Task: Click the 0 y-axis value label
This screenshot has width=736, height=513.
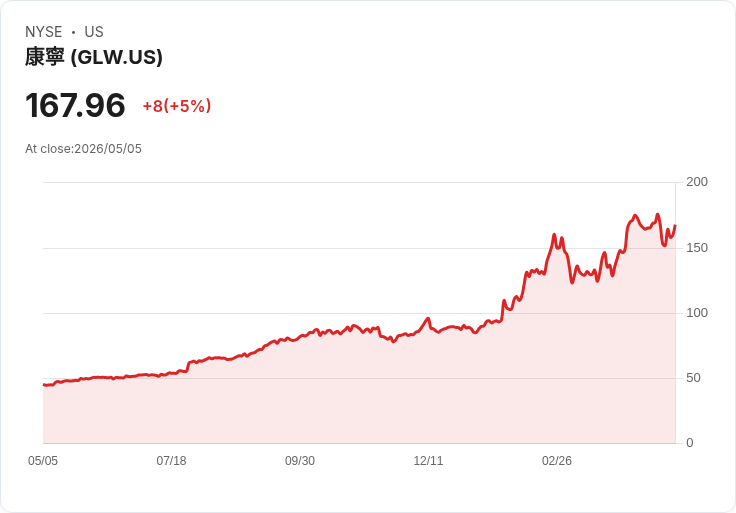Action: click(690, 443)
